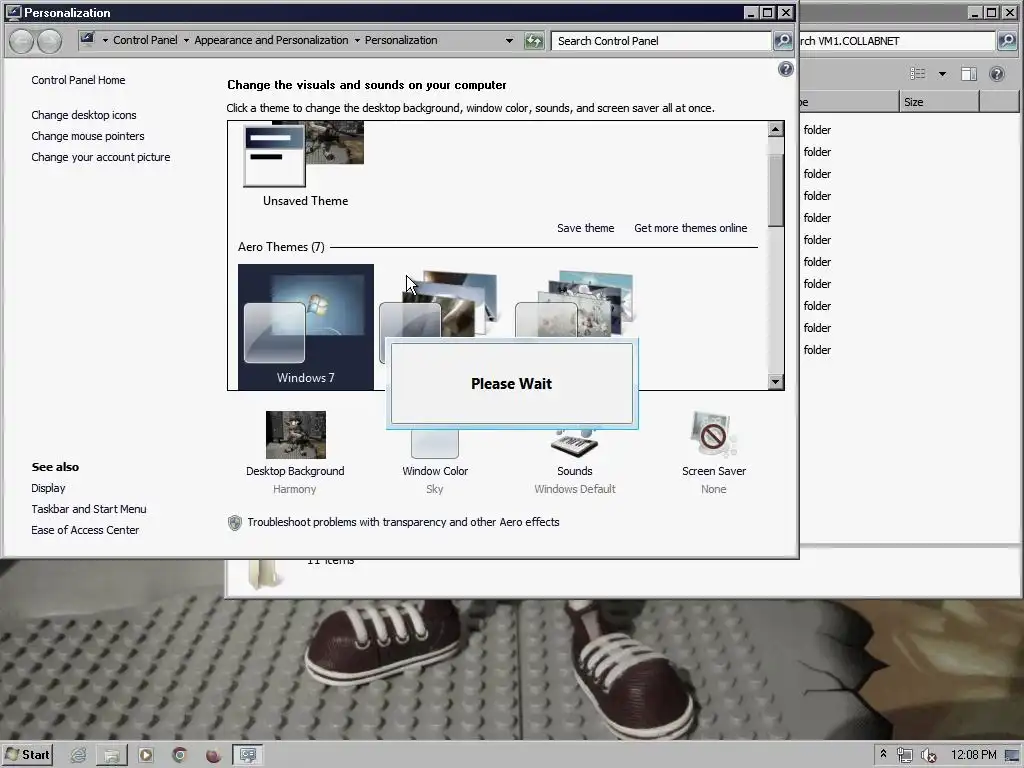Open the Desktop Background Harmony icon
The height and width of the screenshot is (768, 1024).
pos(295,435)
